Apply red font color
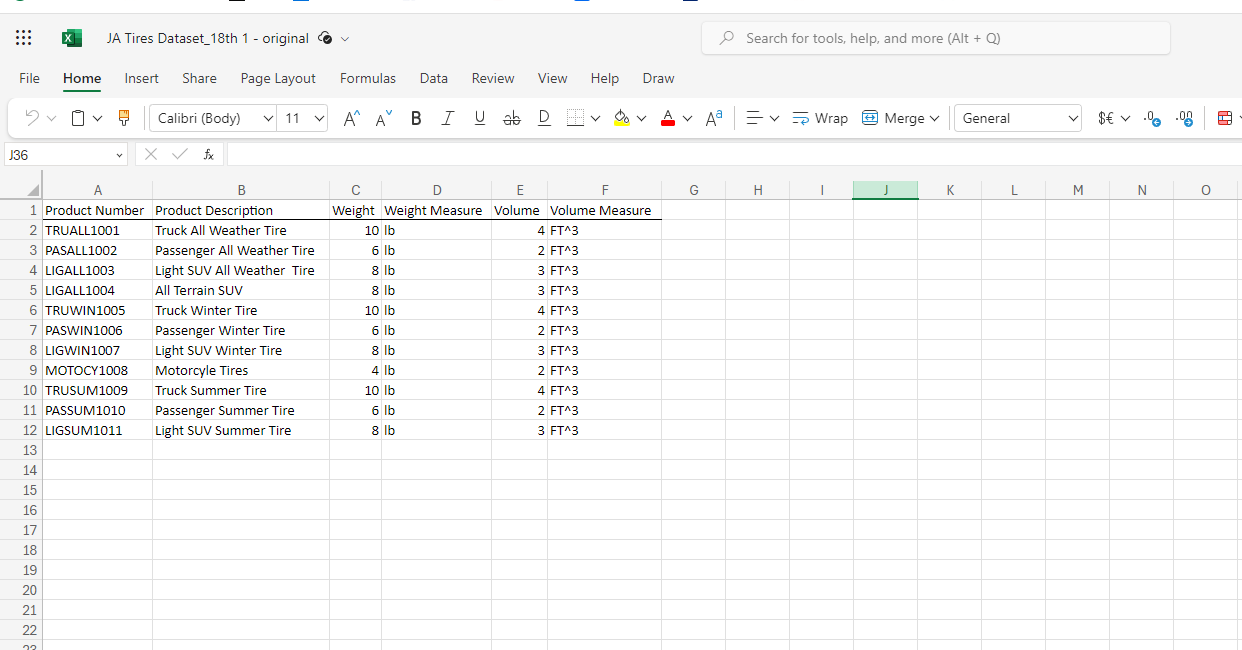 pos(668,118)
